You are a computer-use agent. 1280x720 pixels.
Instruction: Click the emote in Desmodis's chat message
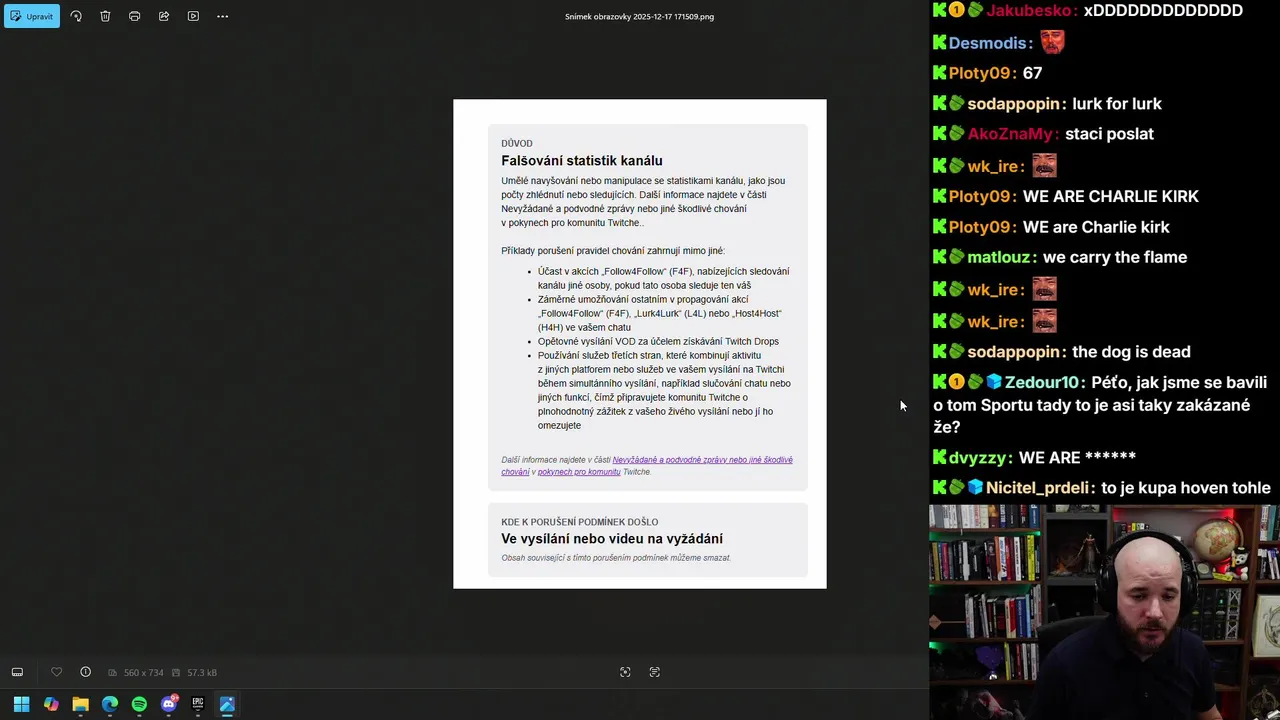point(1053,42)
